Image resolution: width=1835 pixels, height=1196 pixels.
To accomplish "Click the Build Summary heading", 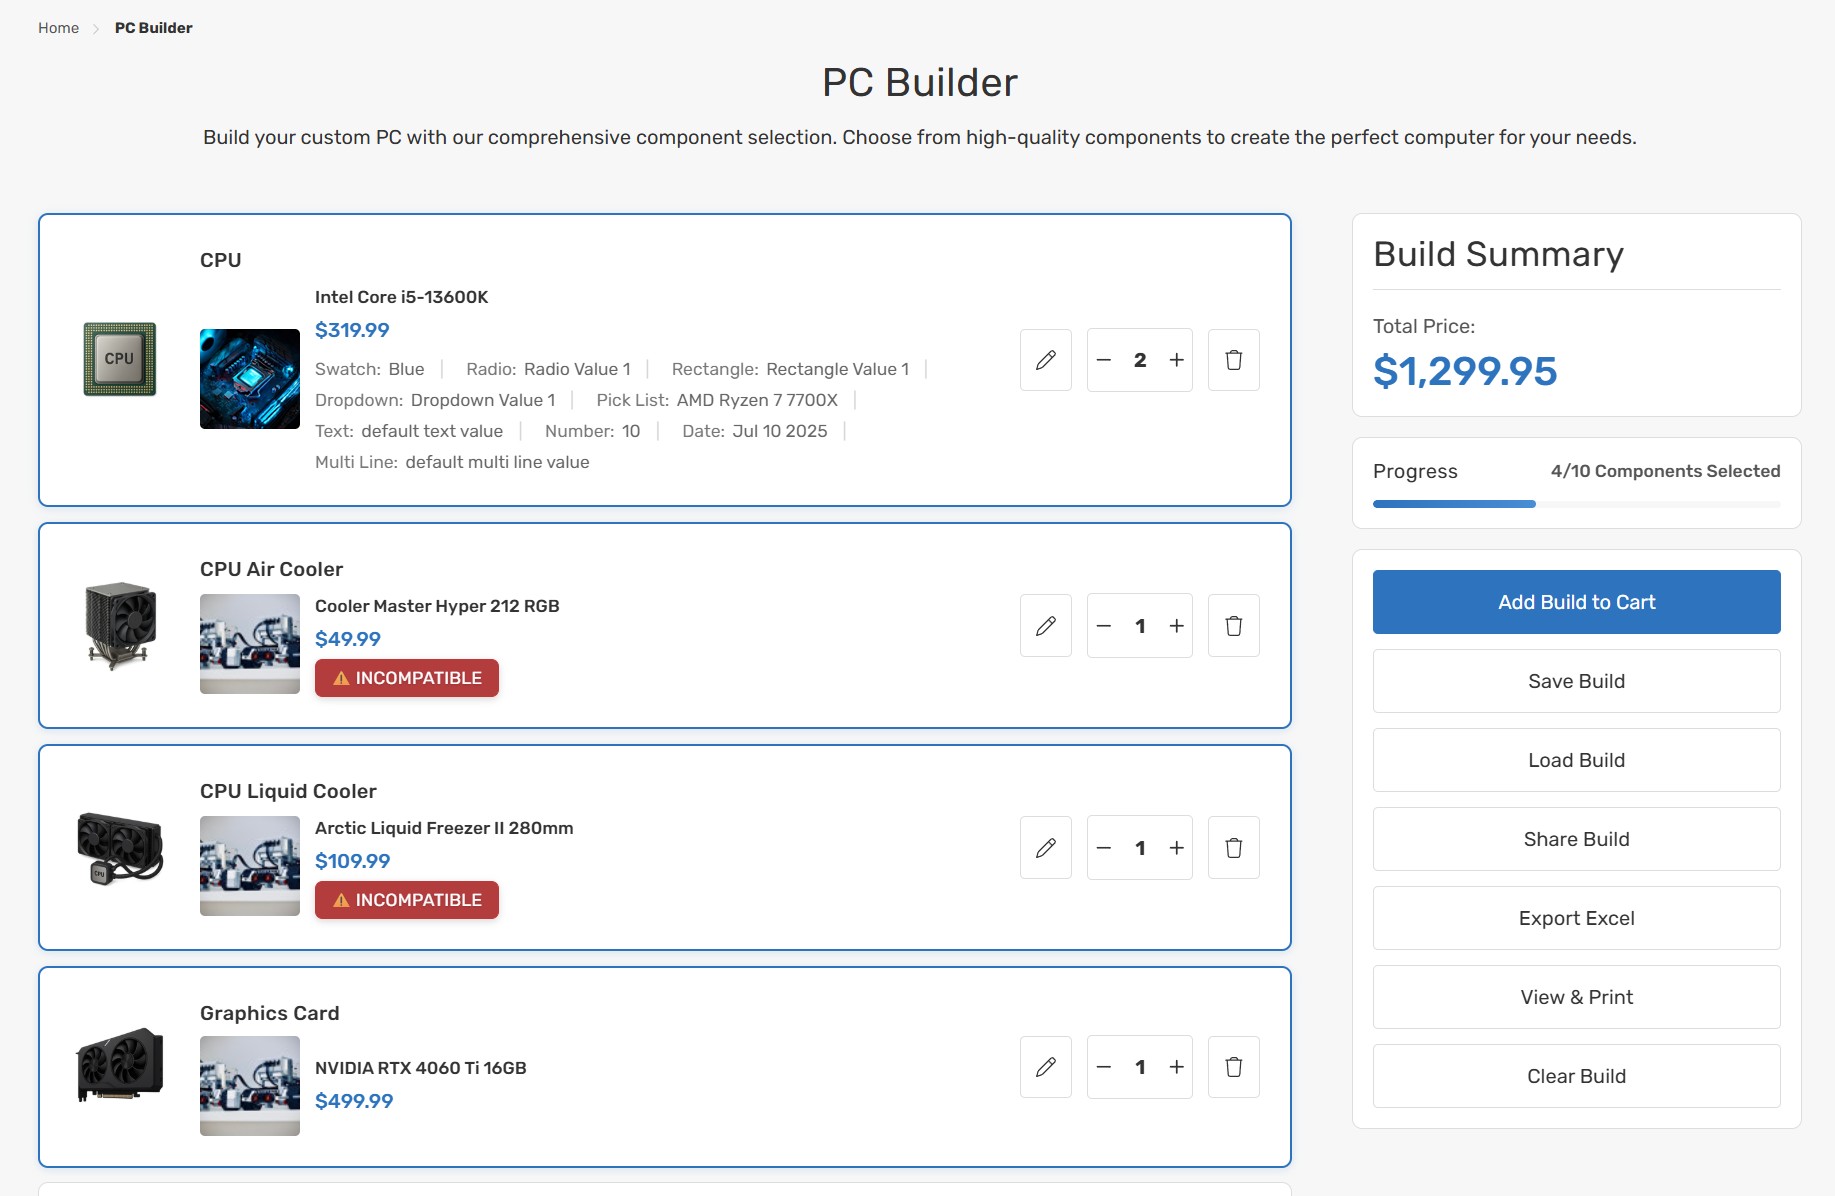I will [1498, 254].
